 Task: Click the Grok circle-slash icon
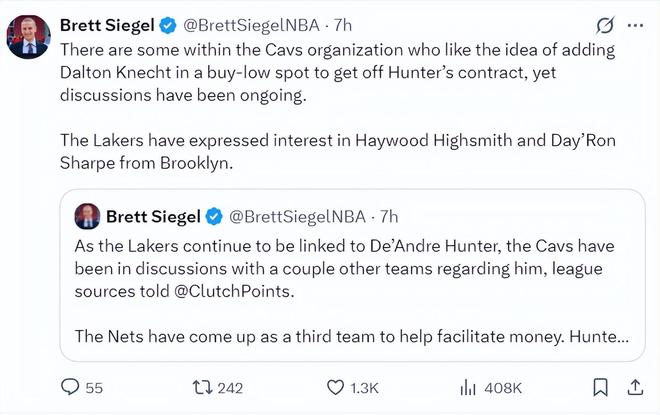(x=604, y=24)
